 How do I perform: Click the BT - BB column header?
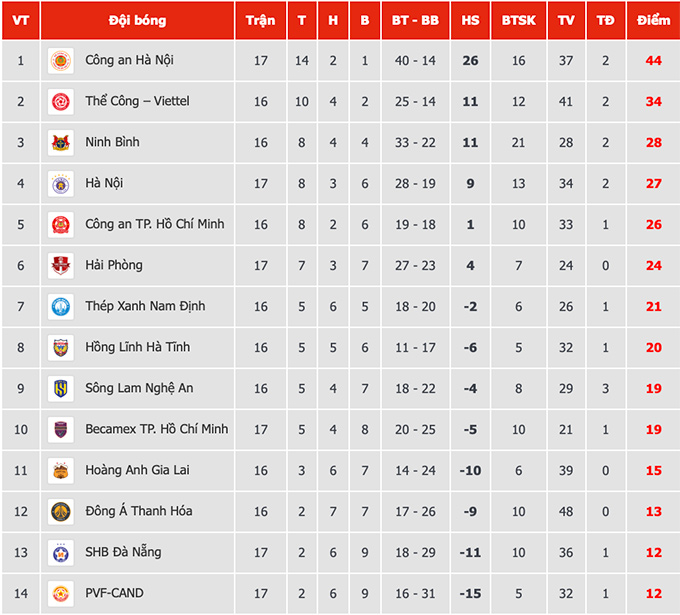click(415, 21)
